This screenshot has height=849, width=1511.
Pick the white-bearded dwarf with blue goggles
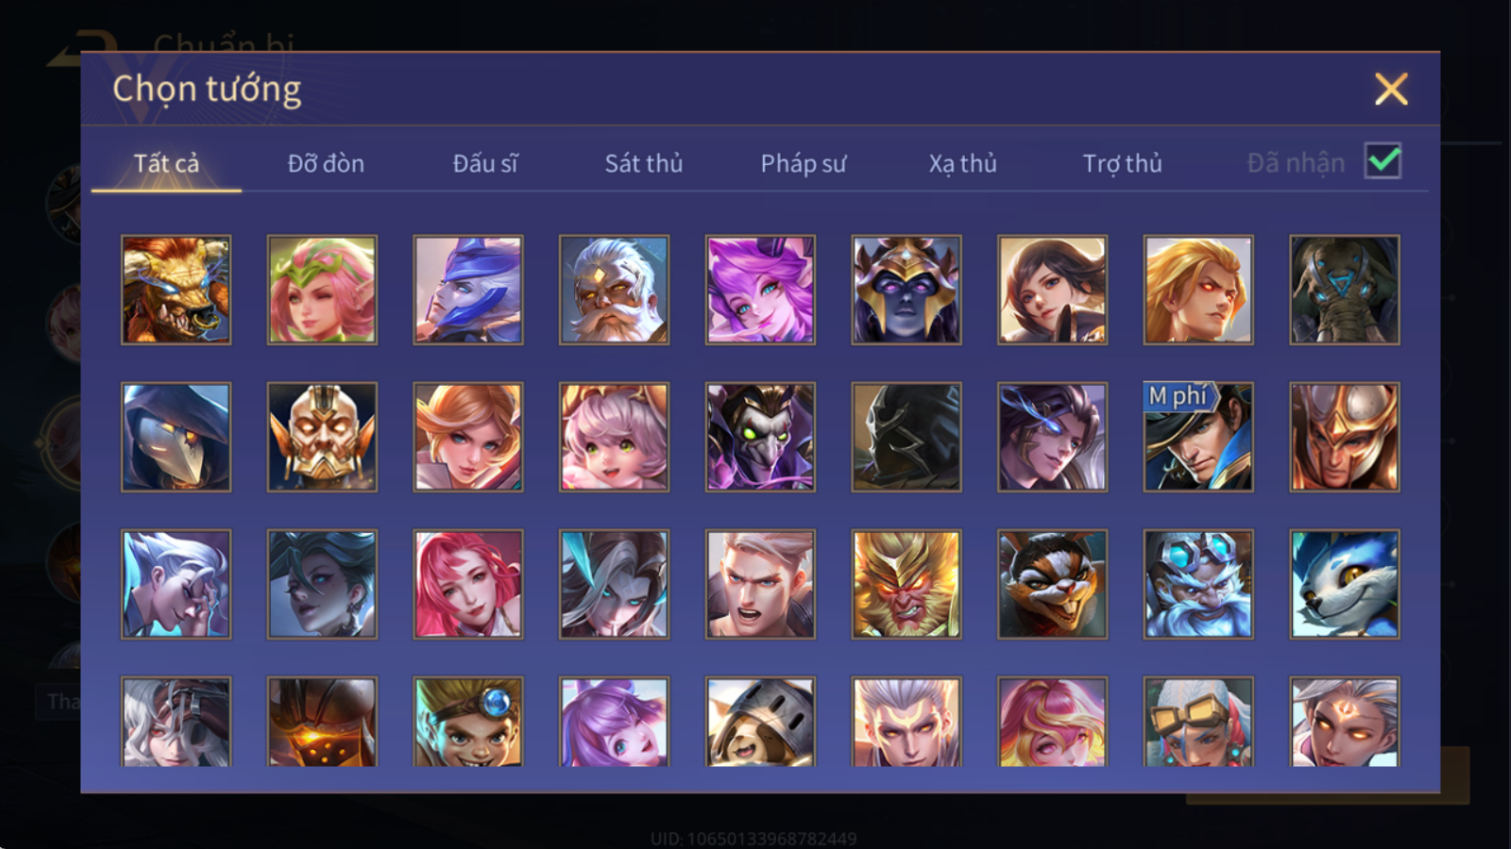[1198, 584]
